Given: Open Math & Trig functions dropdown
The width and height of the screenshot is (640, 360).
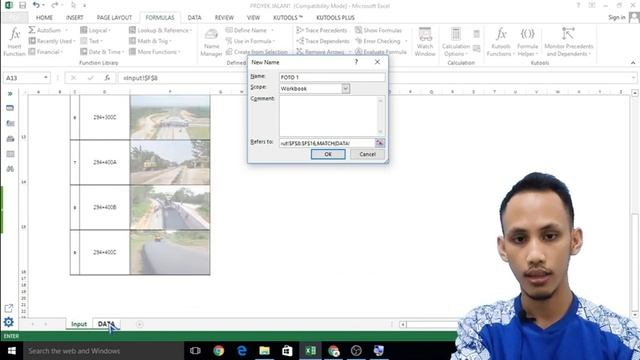Looking at the screenshot, I should (x=150, y=41).
